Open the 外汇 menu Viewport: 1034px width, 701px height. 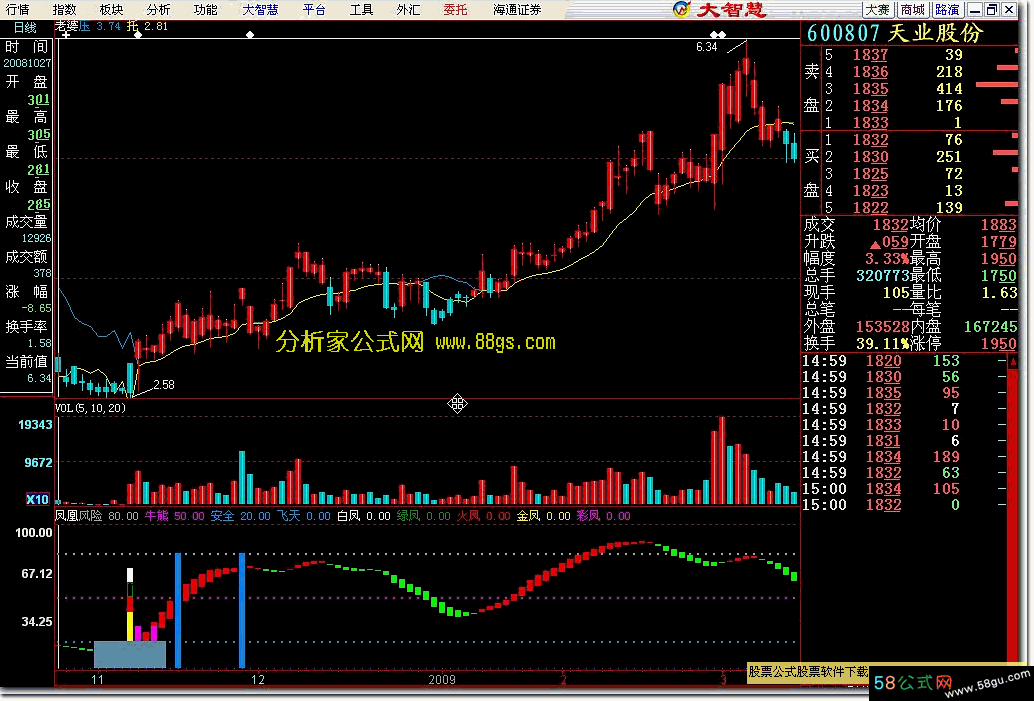408,9
